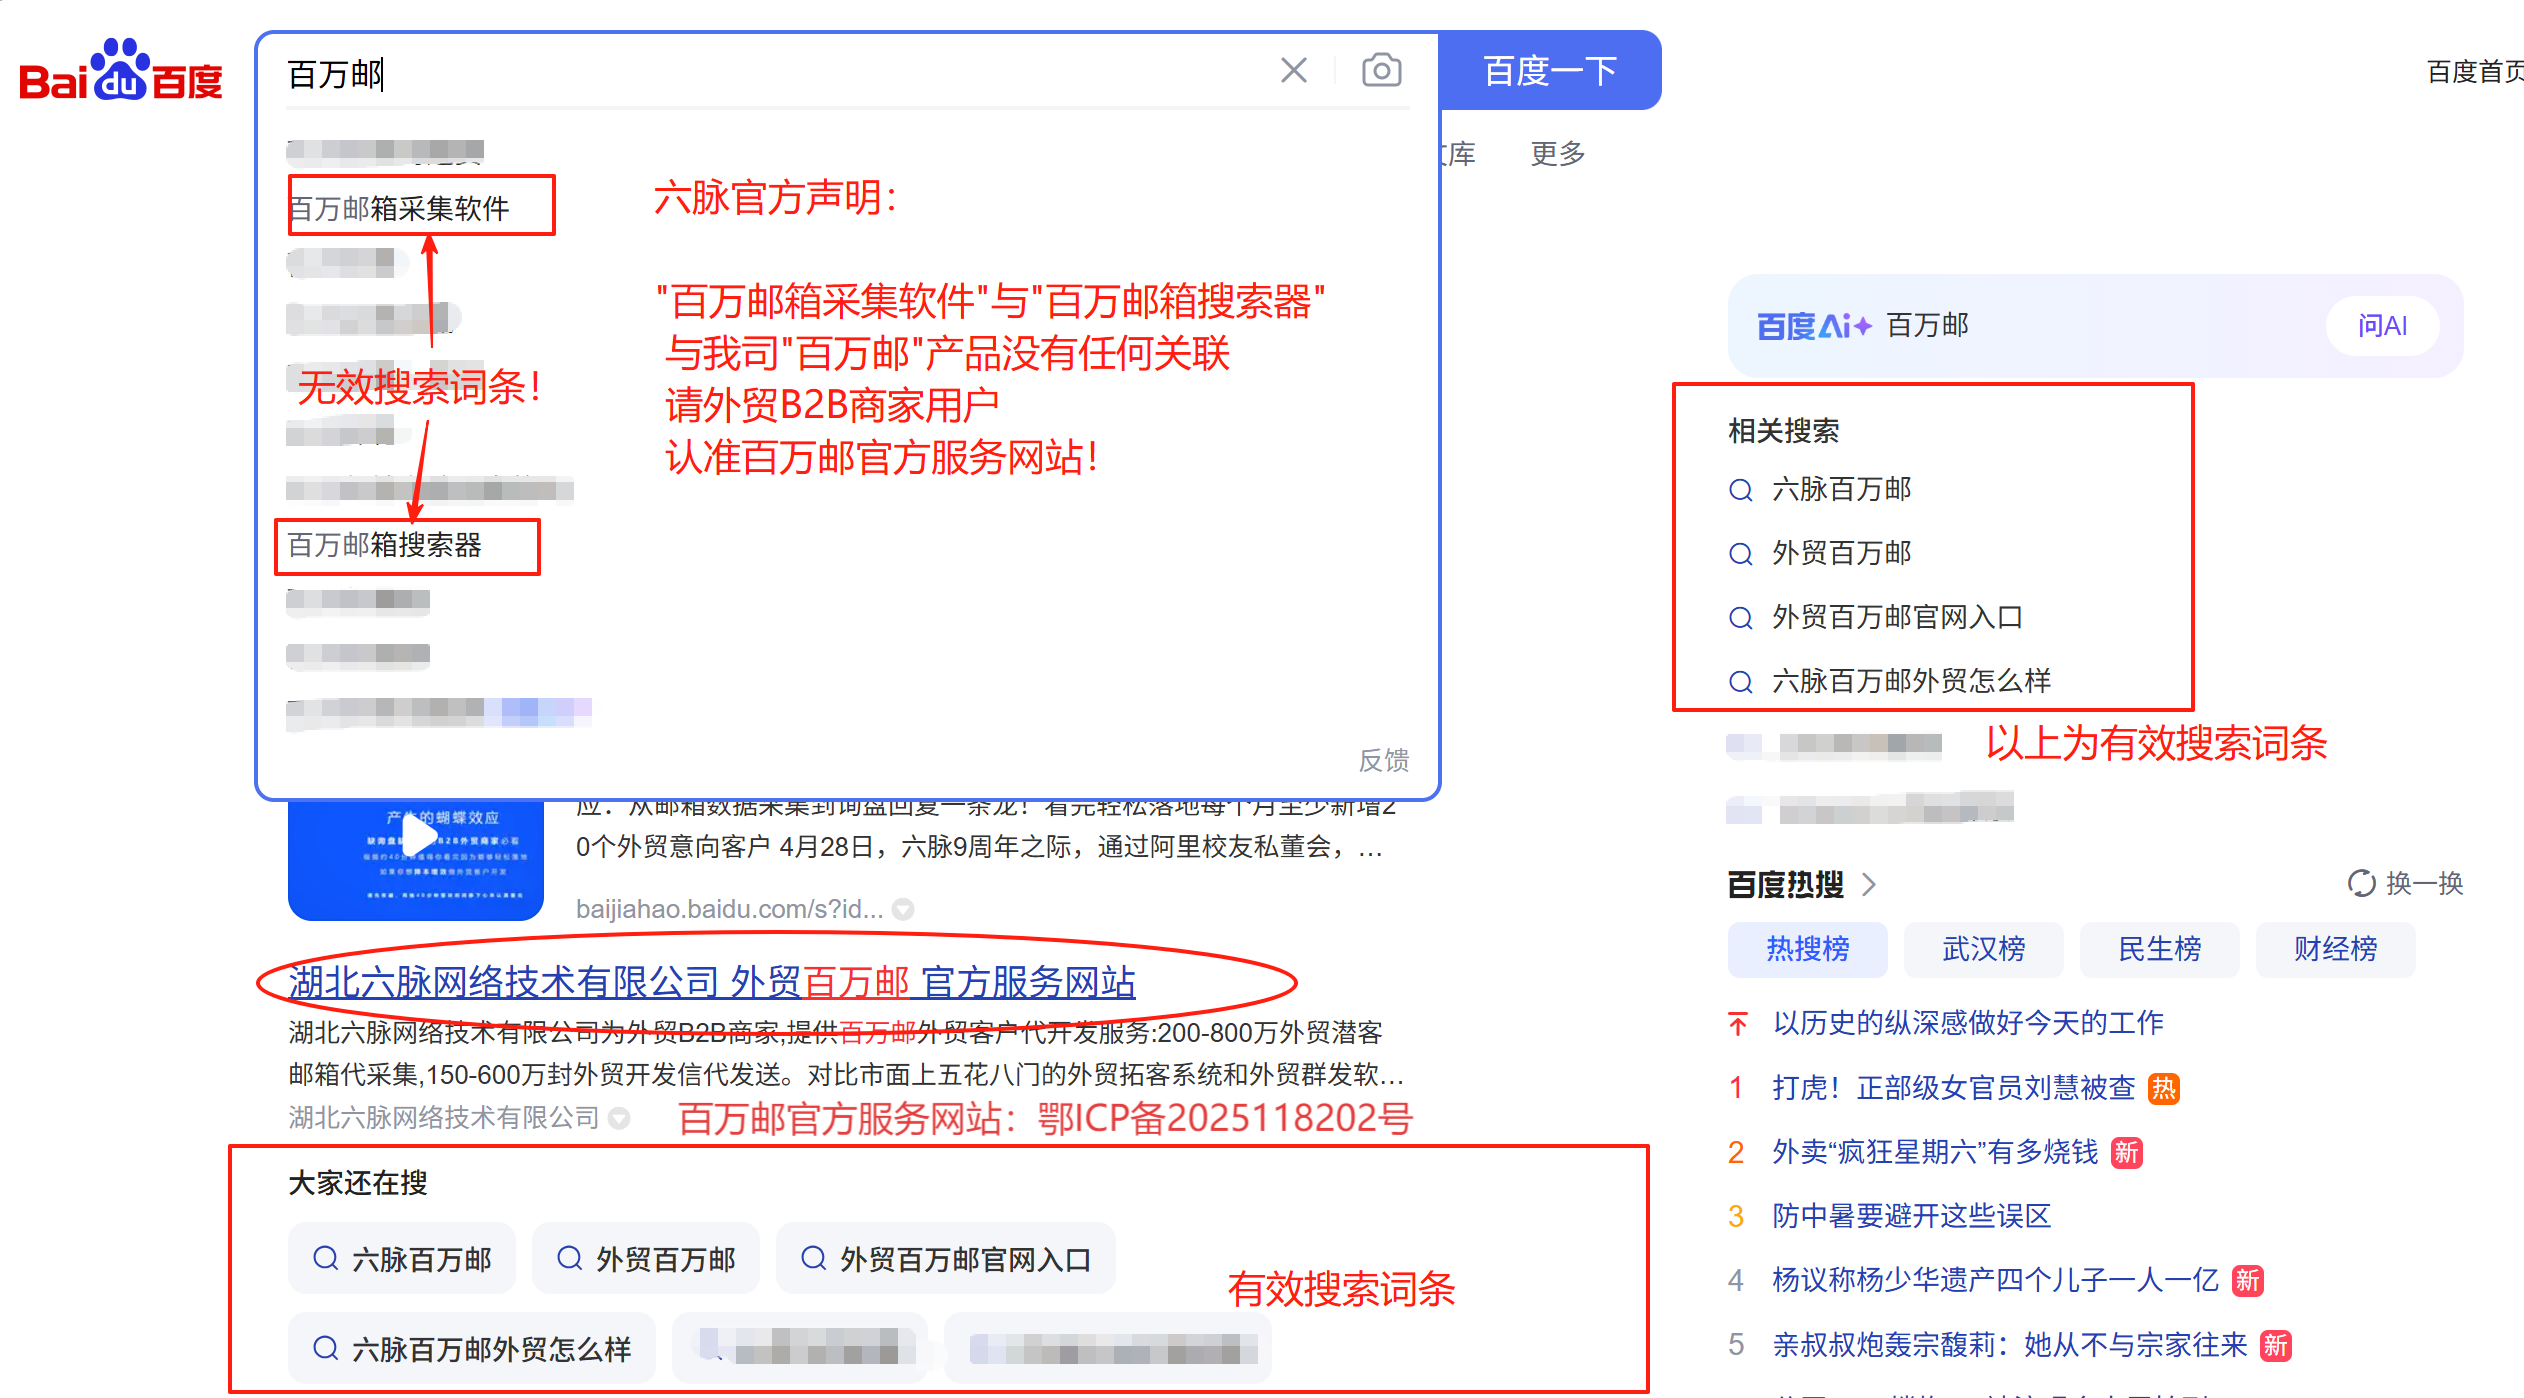Switch to the 武汉榜 tab
Image resolution: width=2524 pixels, height=1398 pixels.
tap(1984, 949)
